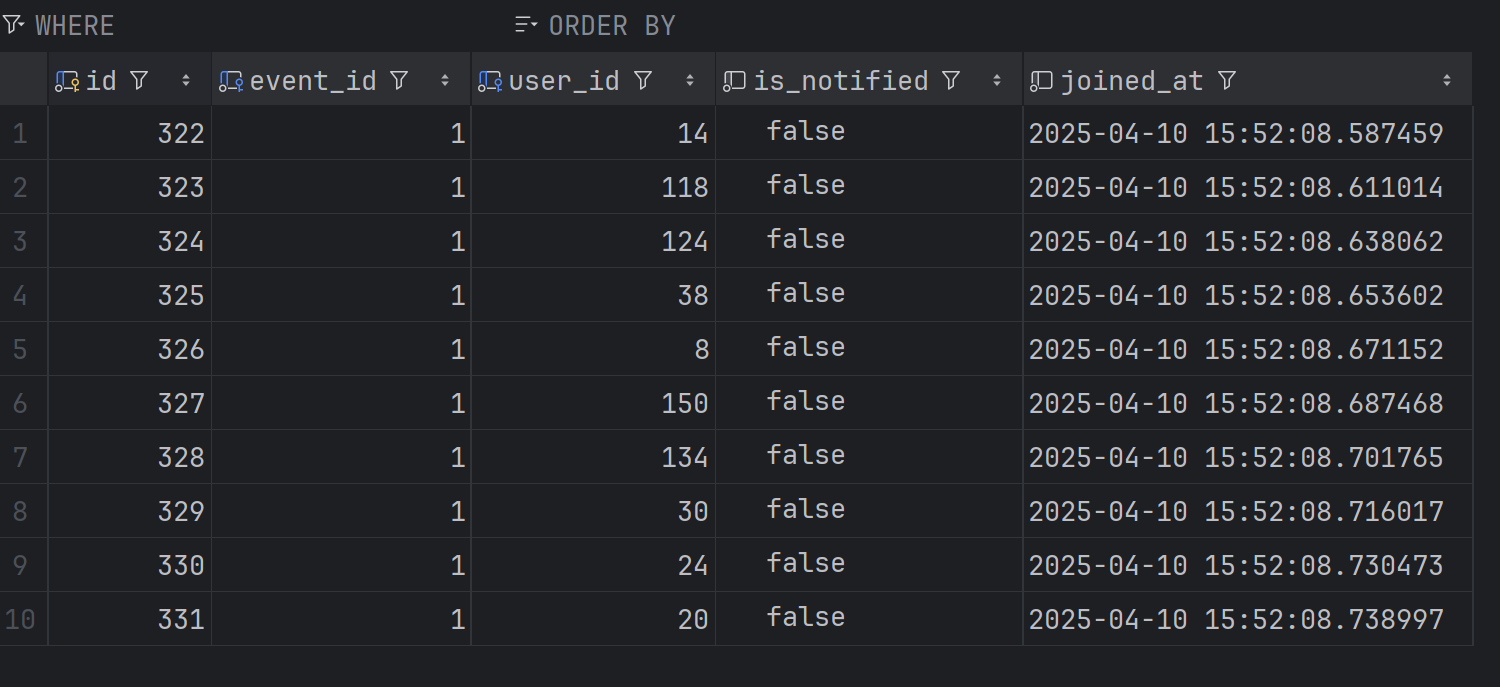Click the user_id cell 14

tap(594, 133)
